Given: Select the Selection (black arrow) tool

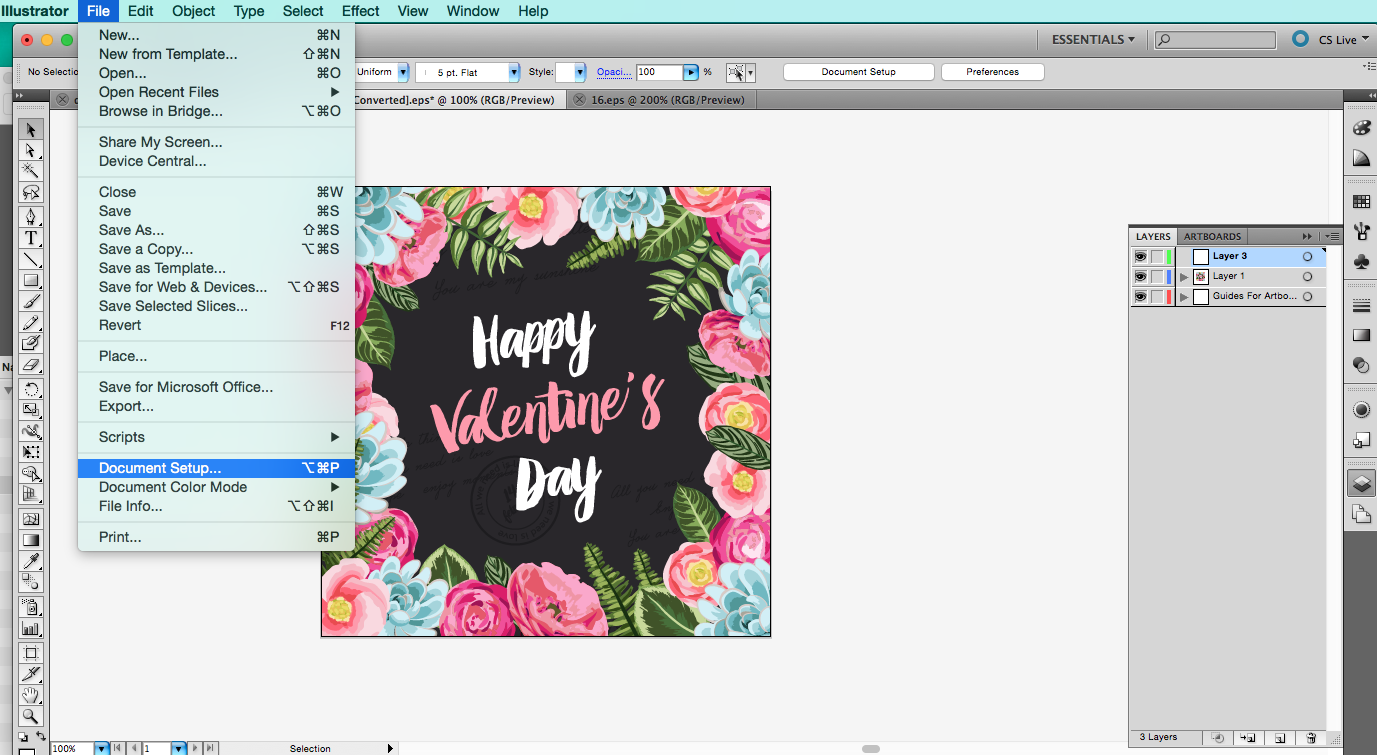Looking at the screenshot, I should pyautogui.click(x=31, y=129).
